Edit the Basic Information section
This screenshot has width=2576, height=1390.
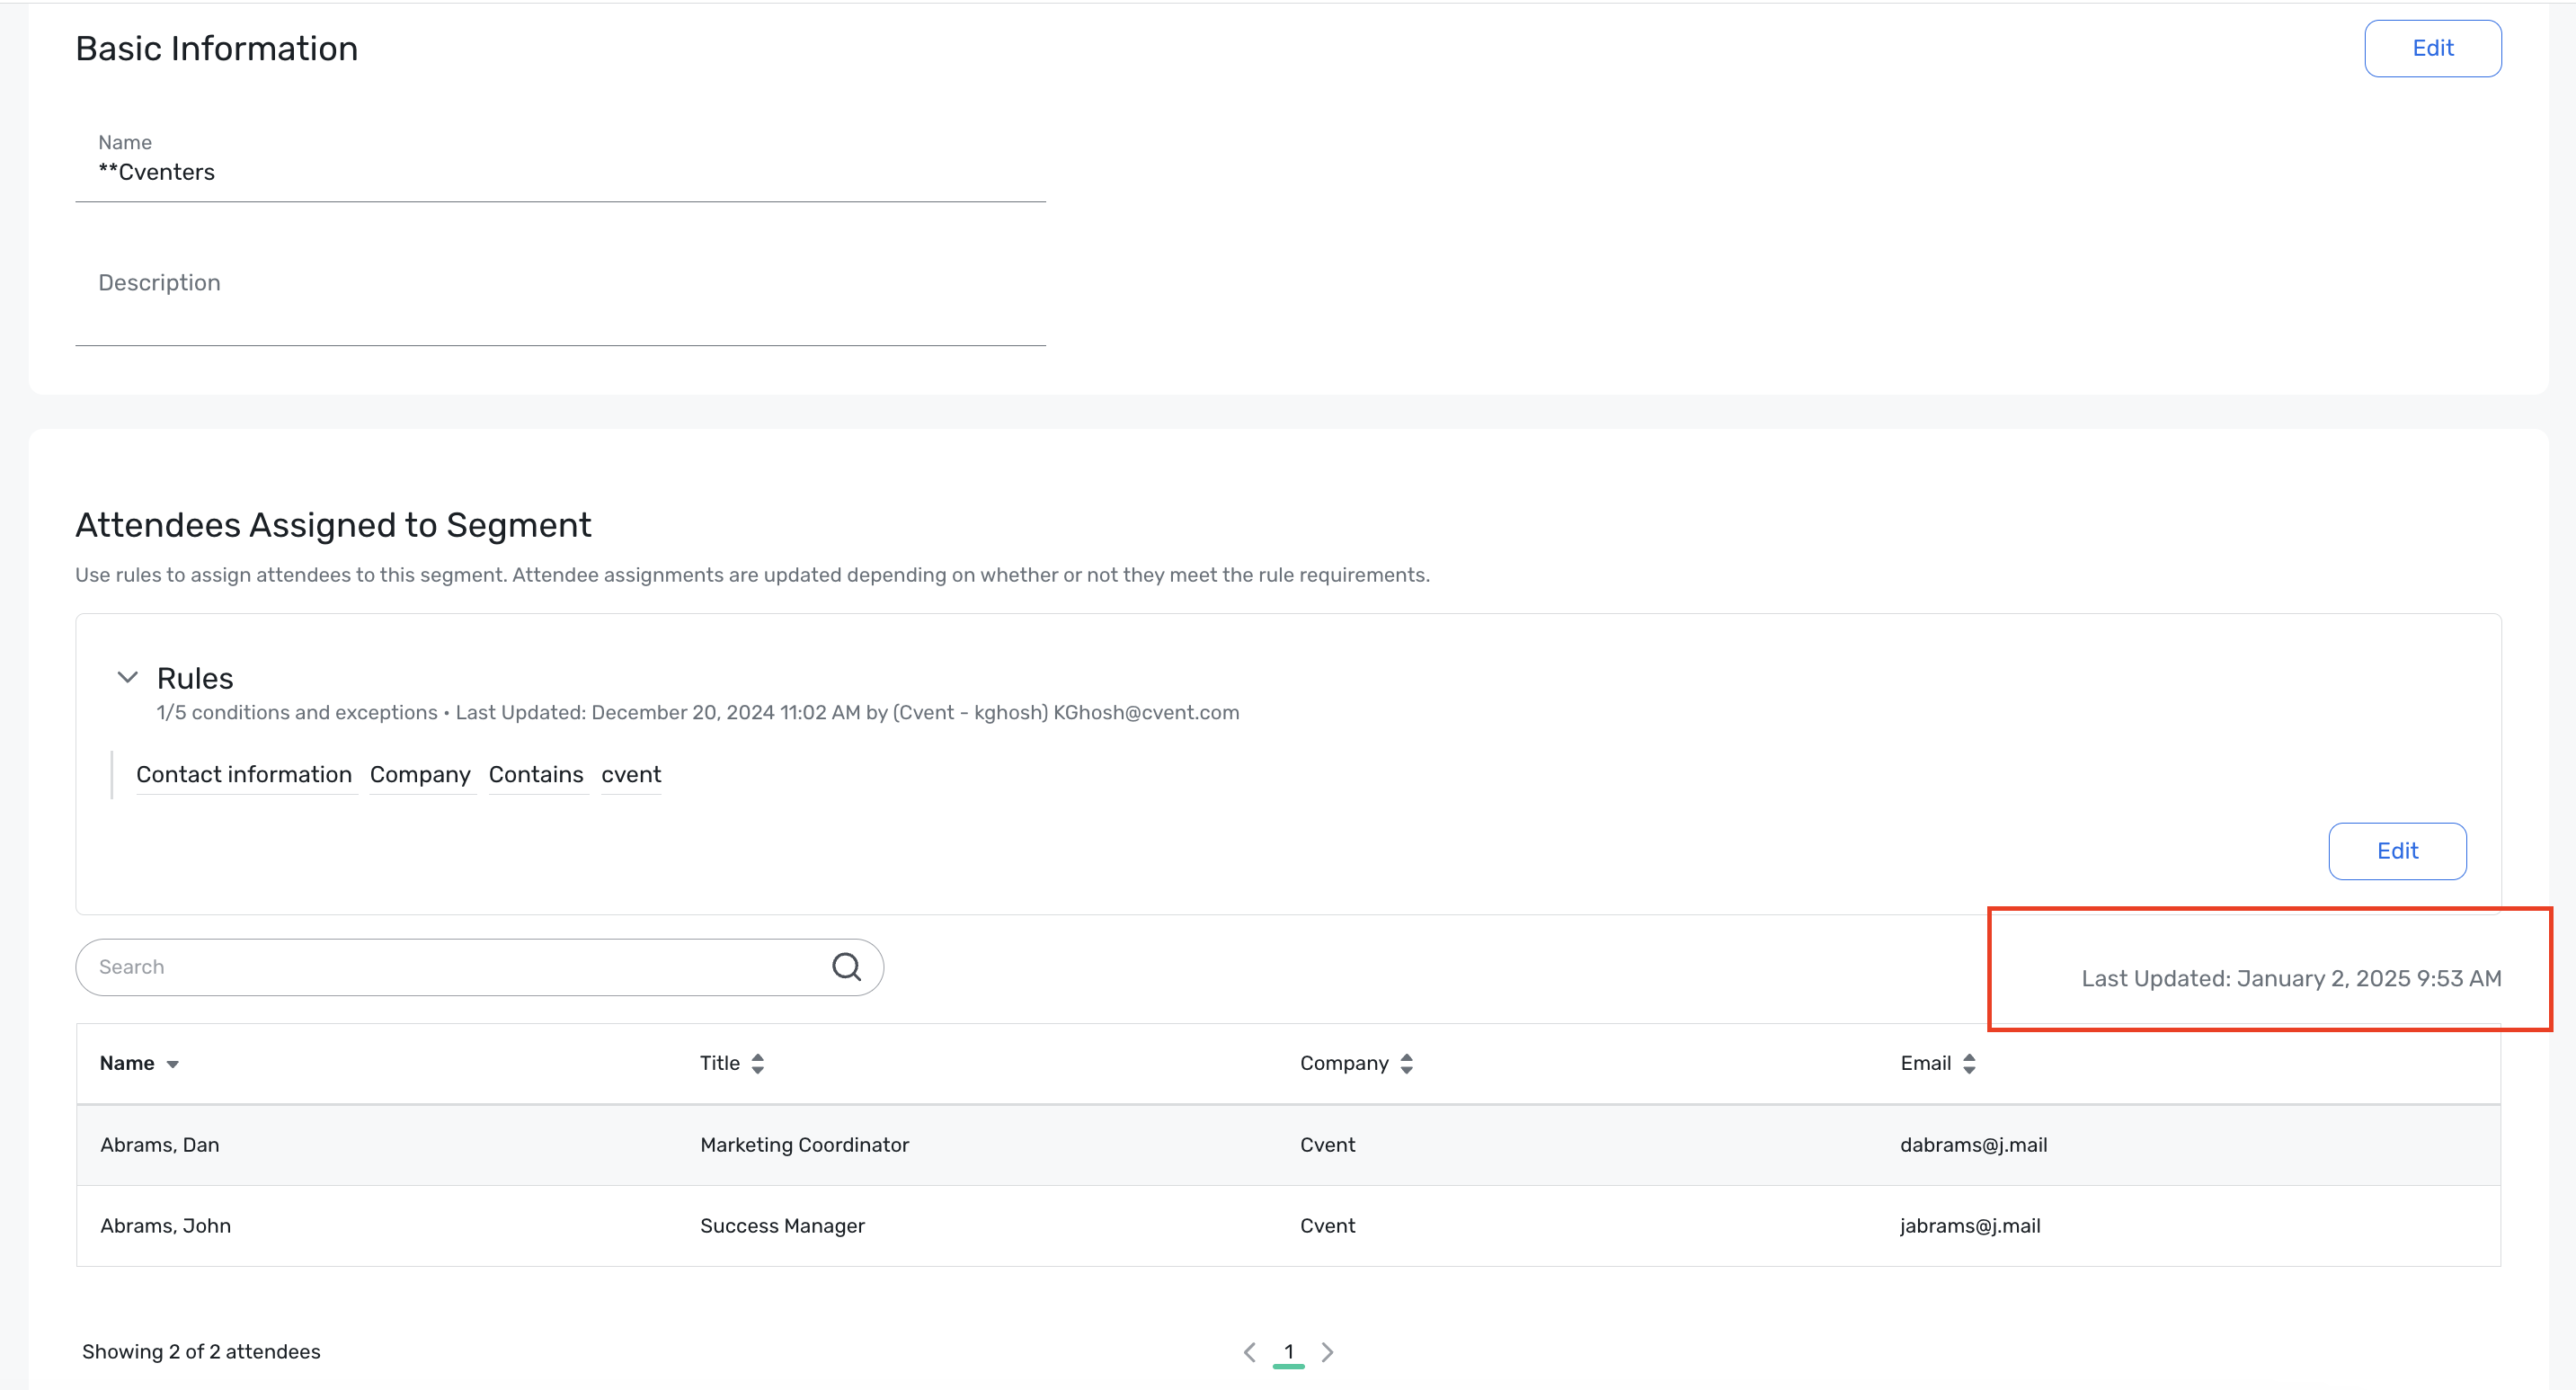click(x=2432, y=48)
